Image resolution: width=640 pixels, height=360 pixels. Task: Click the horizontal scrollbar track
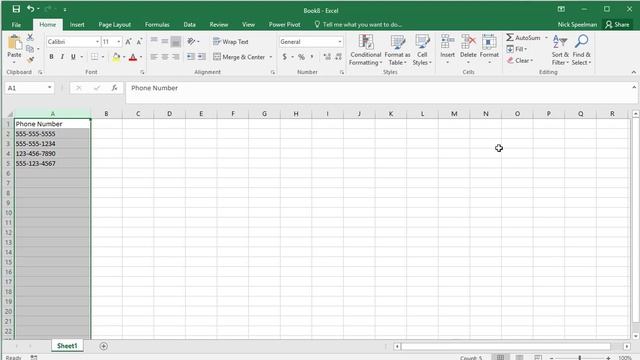coord(506,346)
